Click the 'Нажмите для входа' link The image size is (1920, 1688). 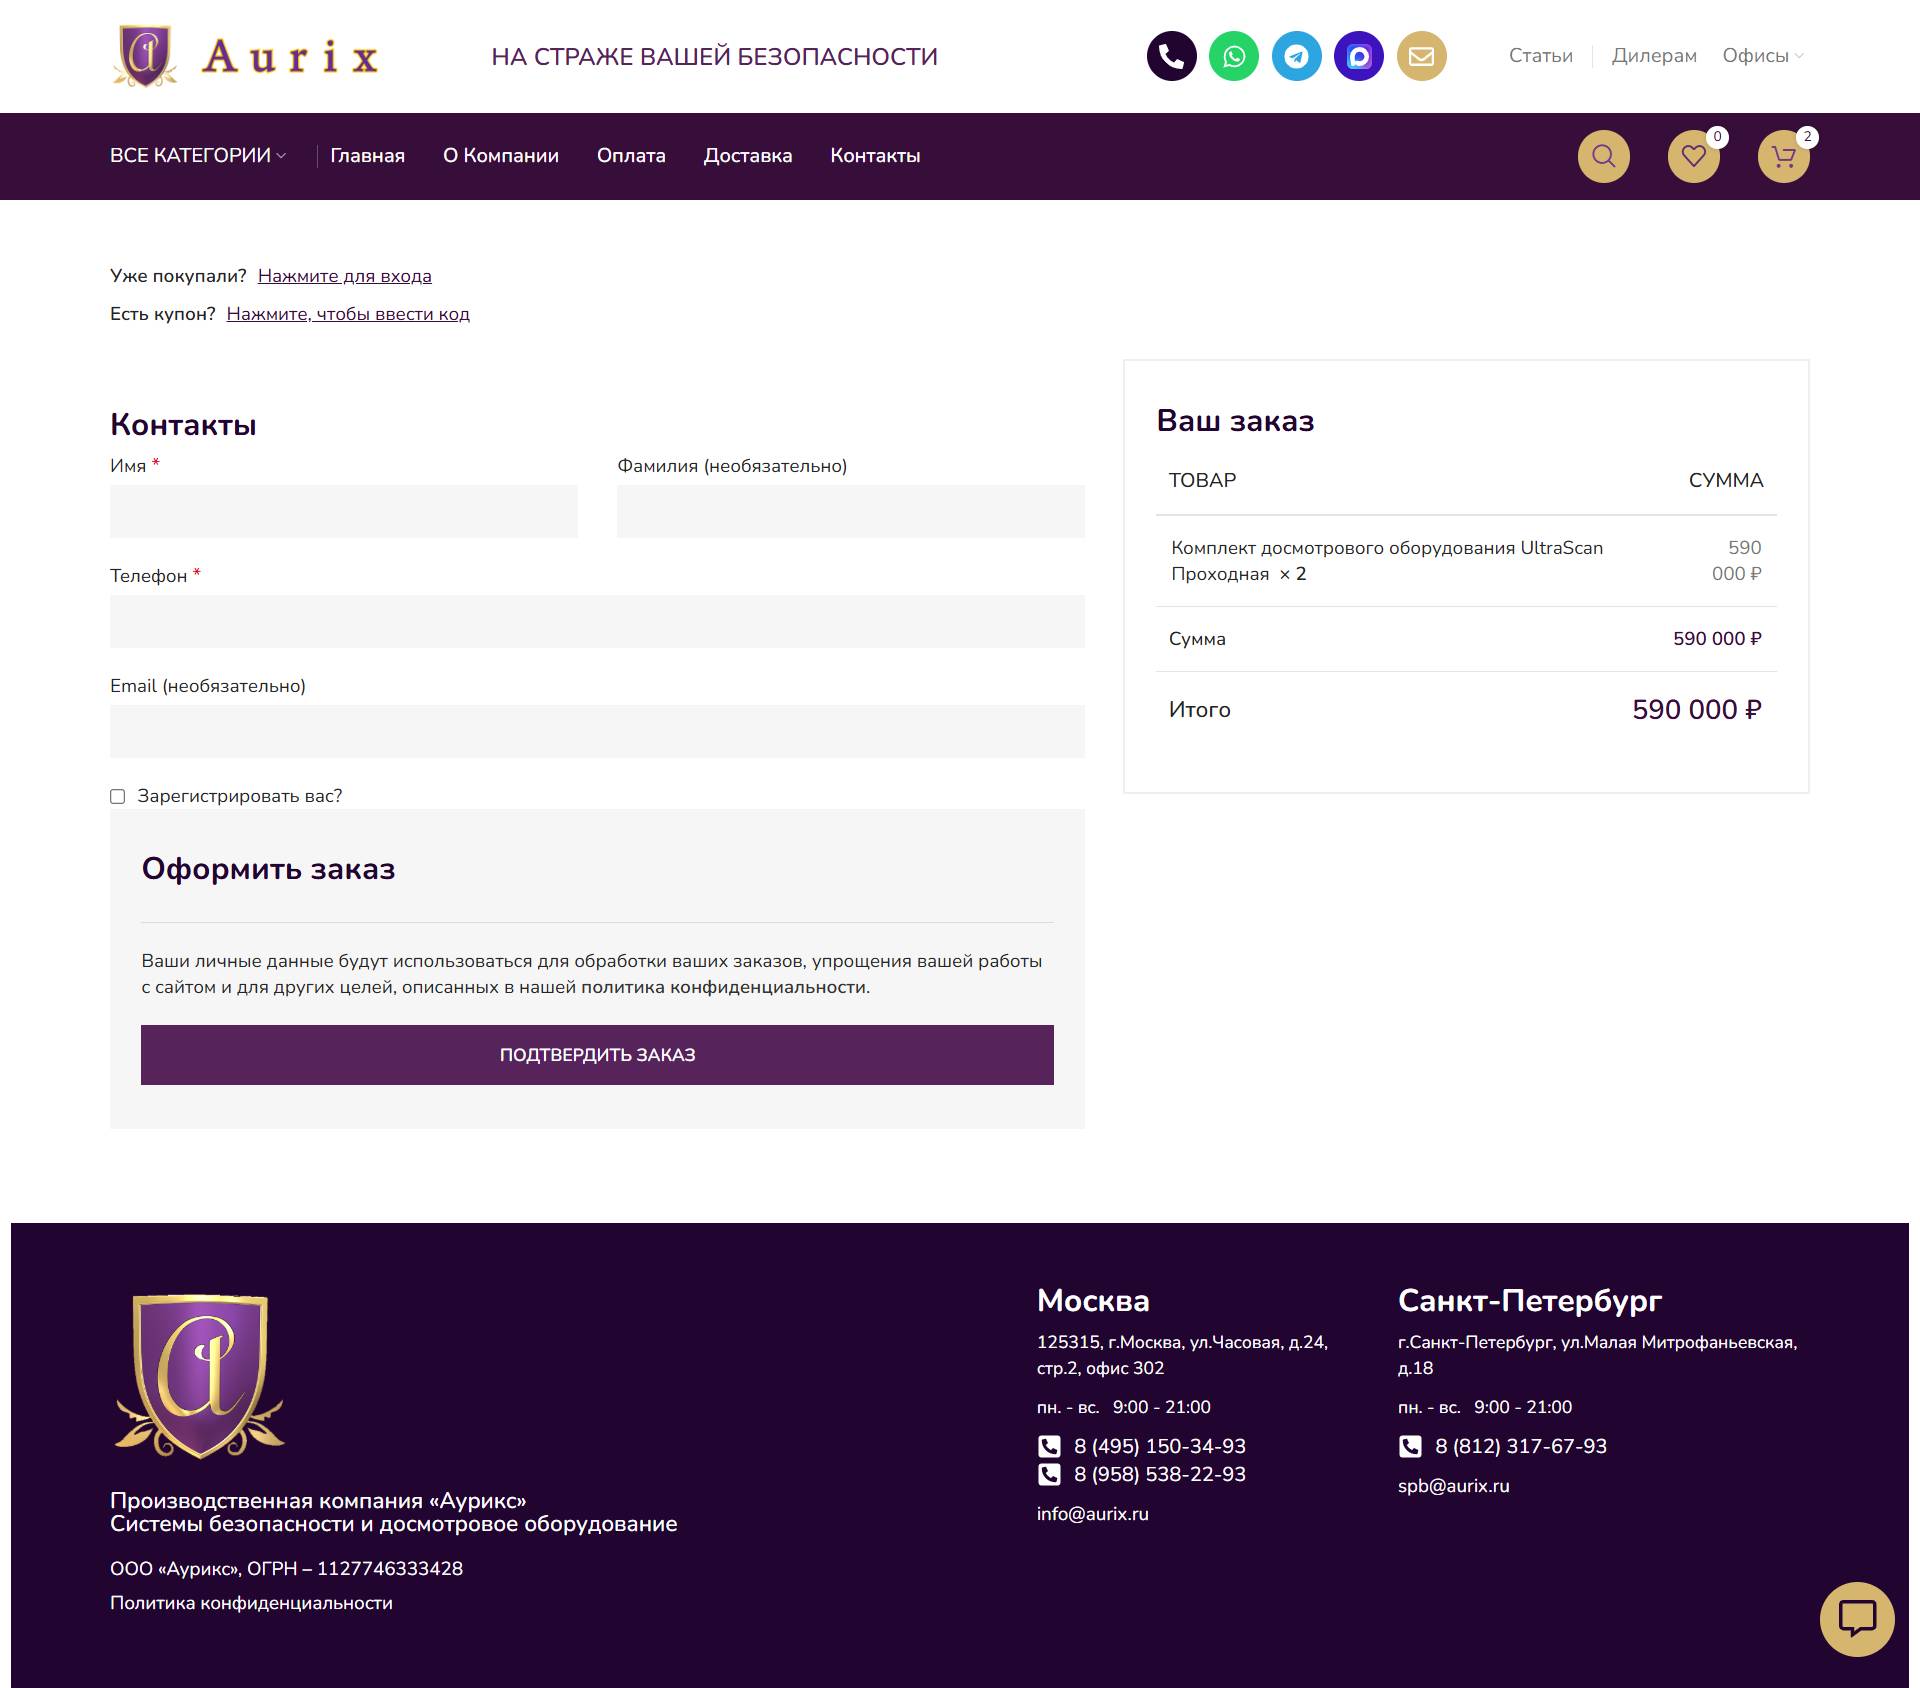coord(345,276)
